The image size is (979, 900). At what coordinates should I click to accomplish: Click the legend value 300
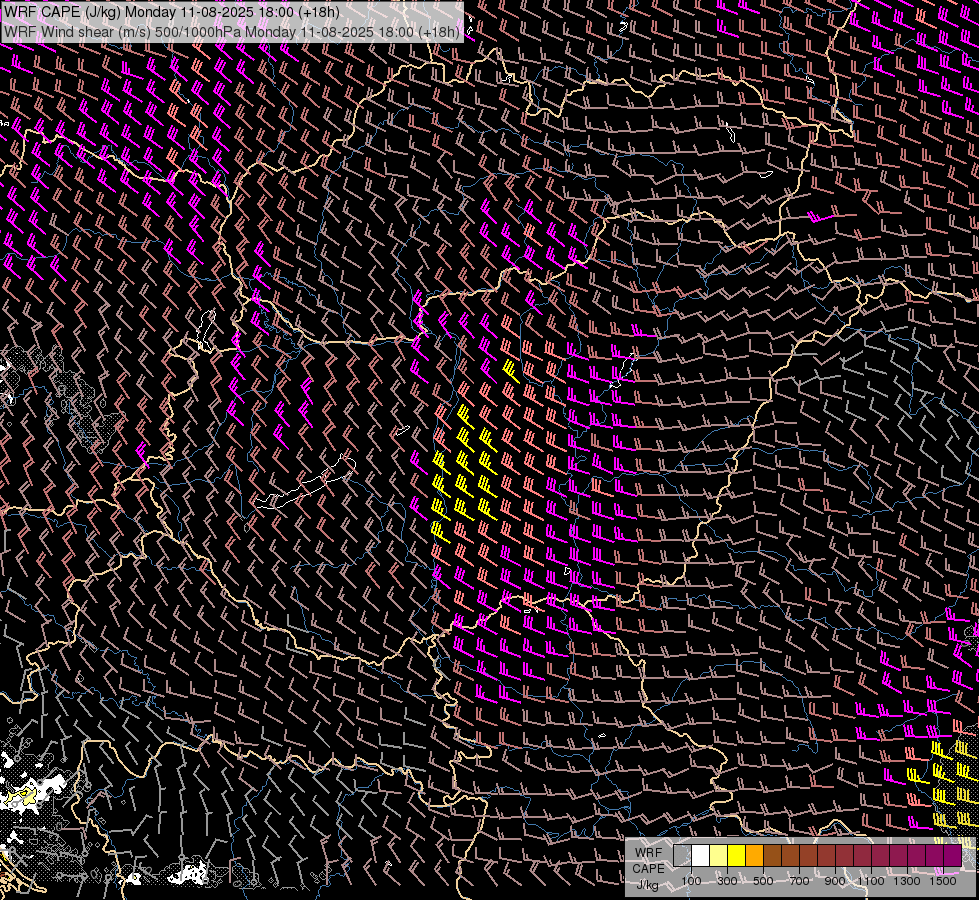coord(727,881)
